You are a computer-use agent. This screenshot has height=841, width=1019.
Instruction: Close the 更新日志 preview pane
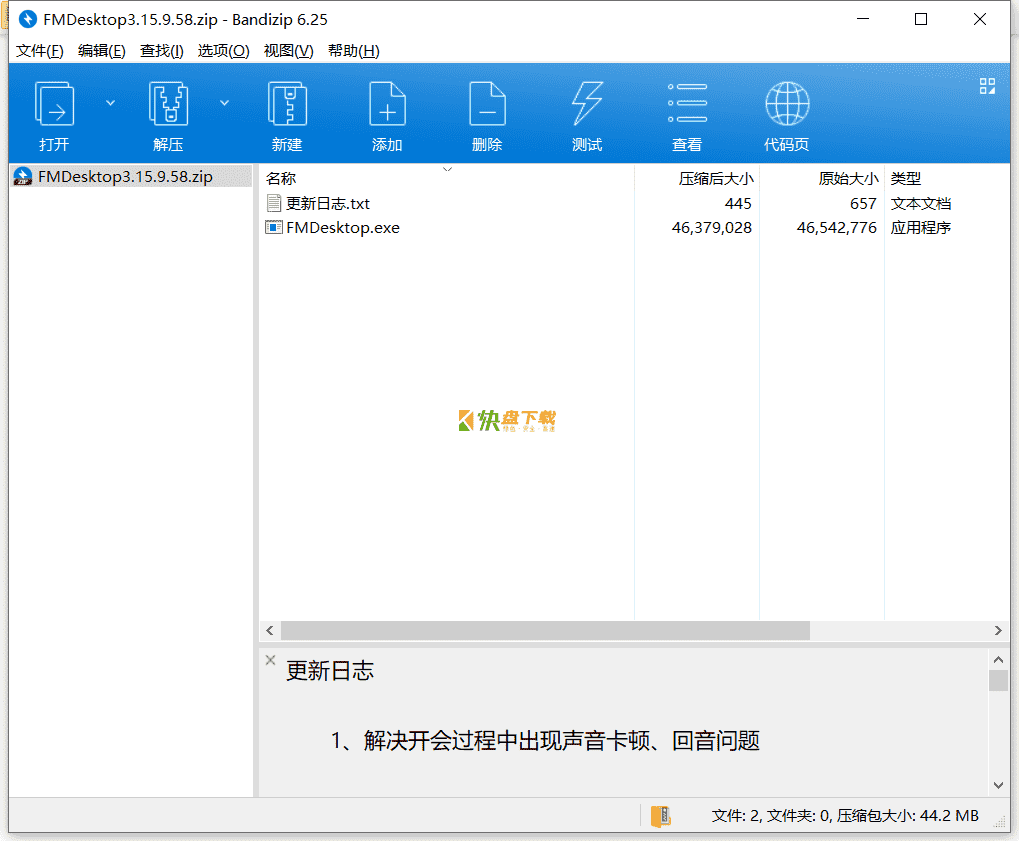pyautogui.click(x=270, y=660)
